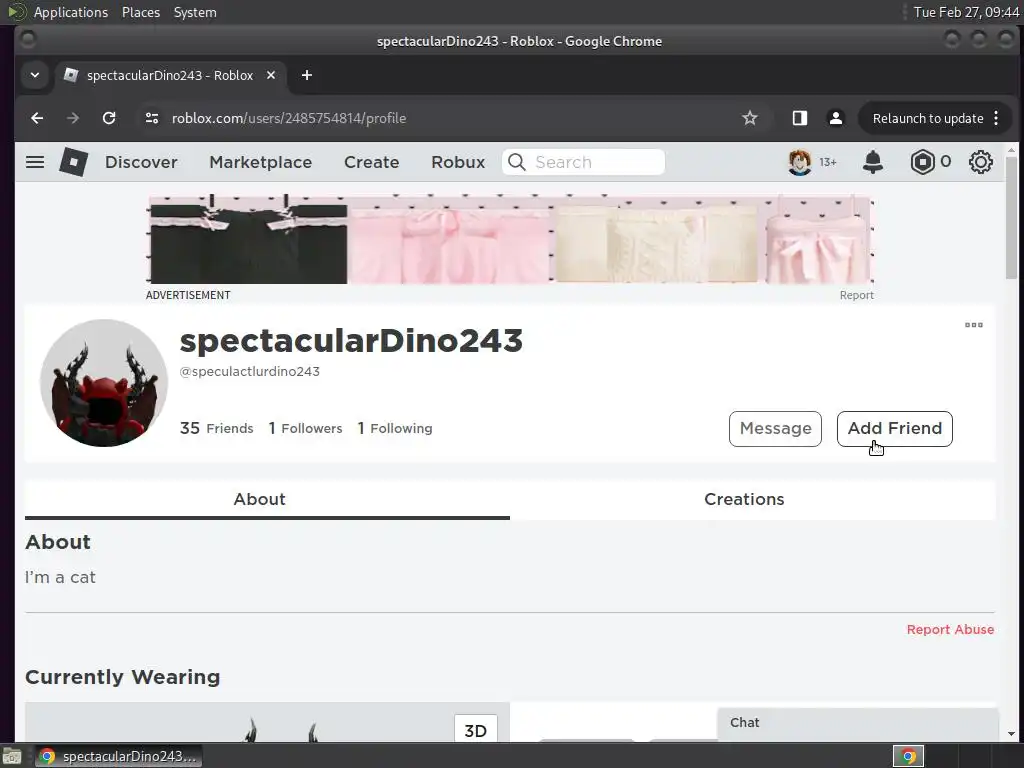Open Chrome side panel icon

799,118
